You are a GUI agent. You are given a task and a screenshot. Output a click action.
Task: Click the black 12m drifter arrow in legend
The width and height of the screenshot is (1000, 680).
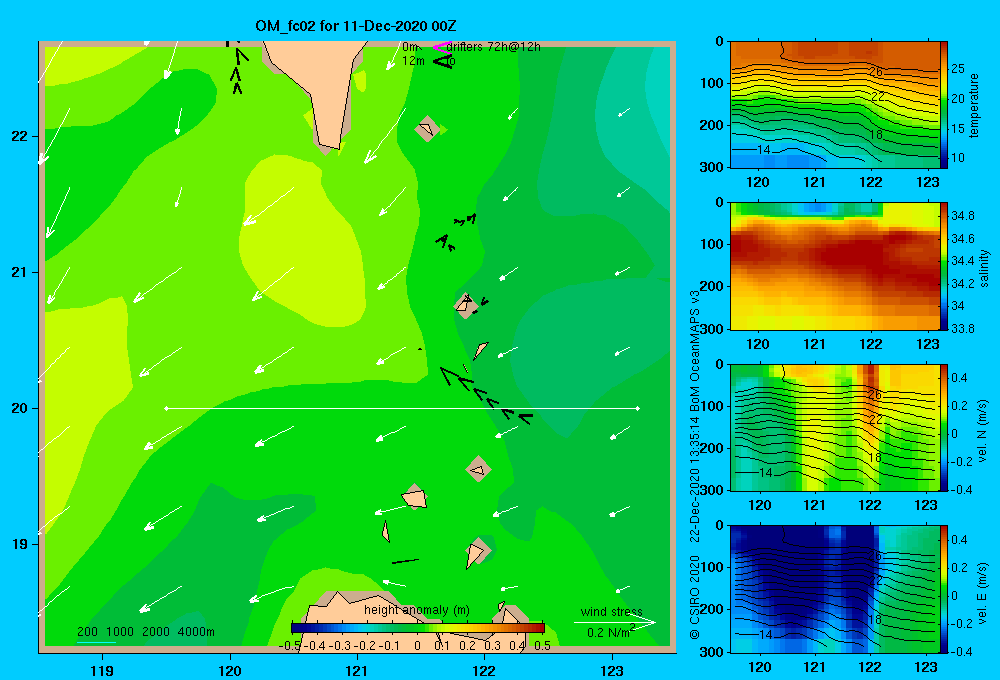(x=443, y=61)
